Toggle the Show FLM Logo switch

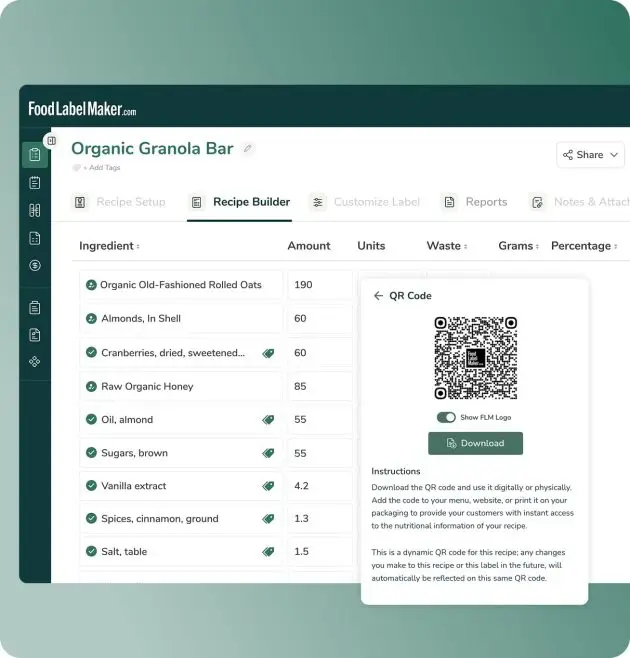446,417
